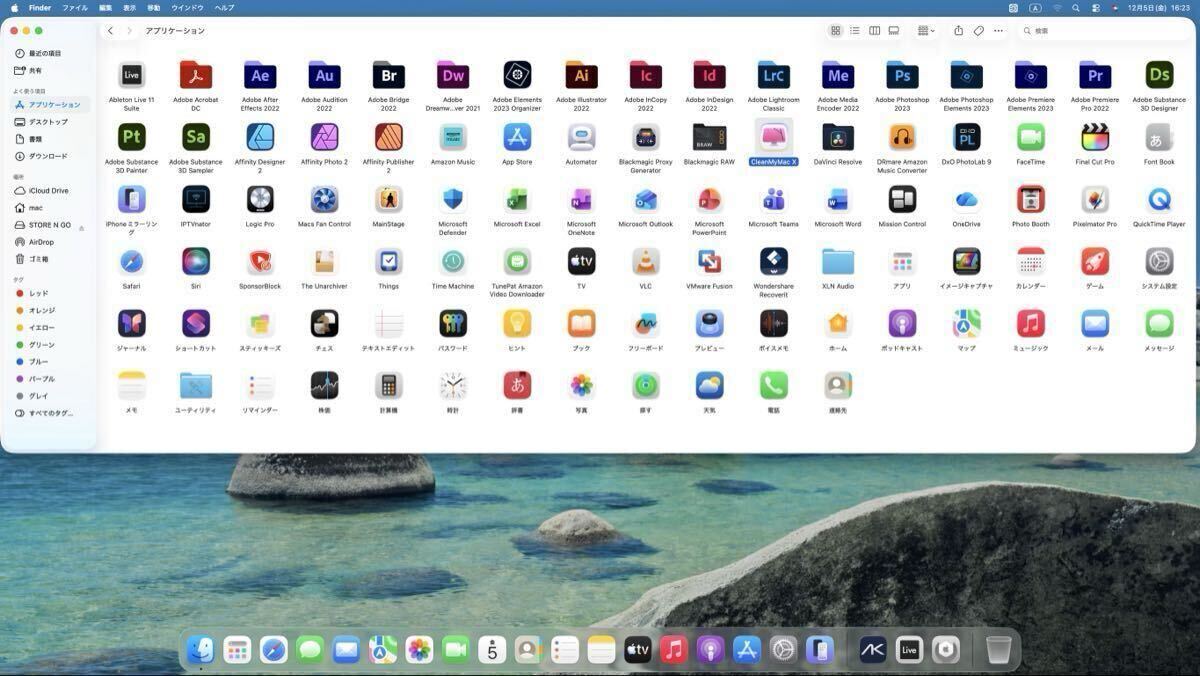Select the red レッド tag in sidebar

click(38, 293)
